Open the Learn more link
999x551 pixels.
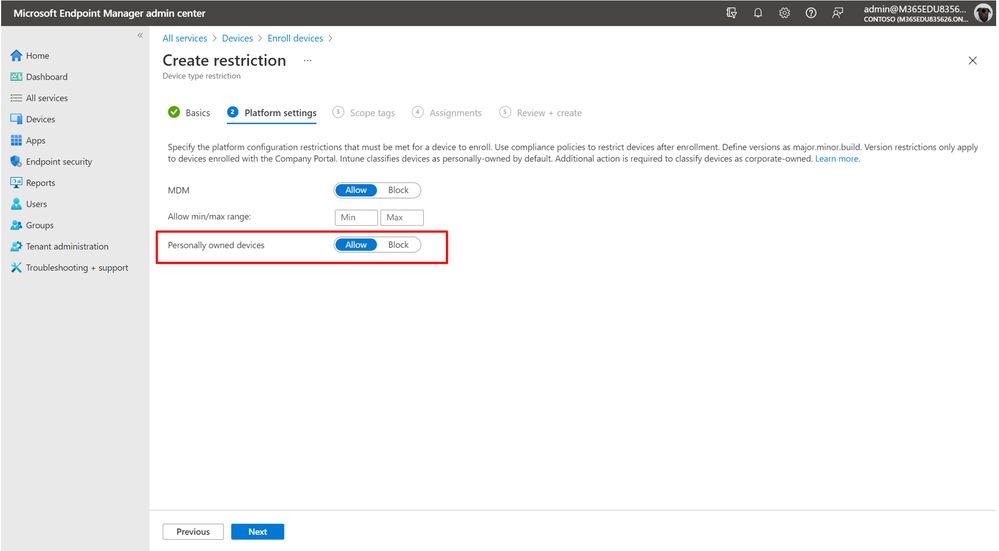837,159
